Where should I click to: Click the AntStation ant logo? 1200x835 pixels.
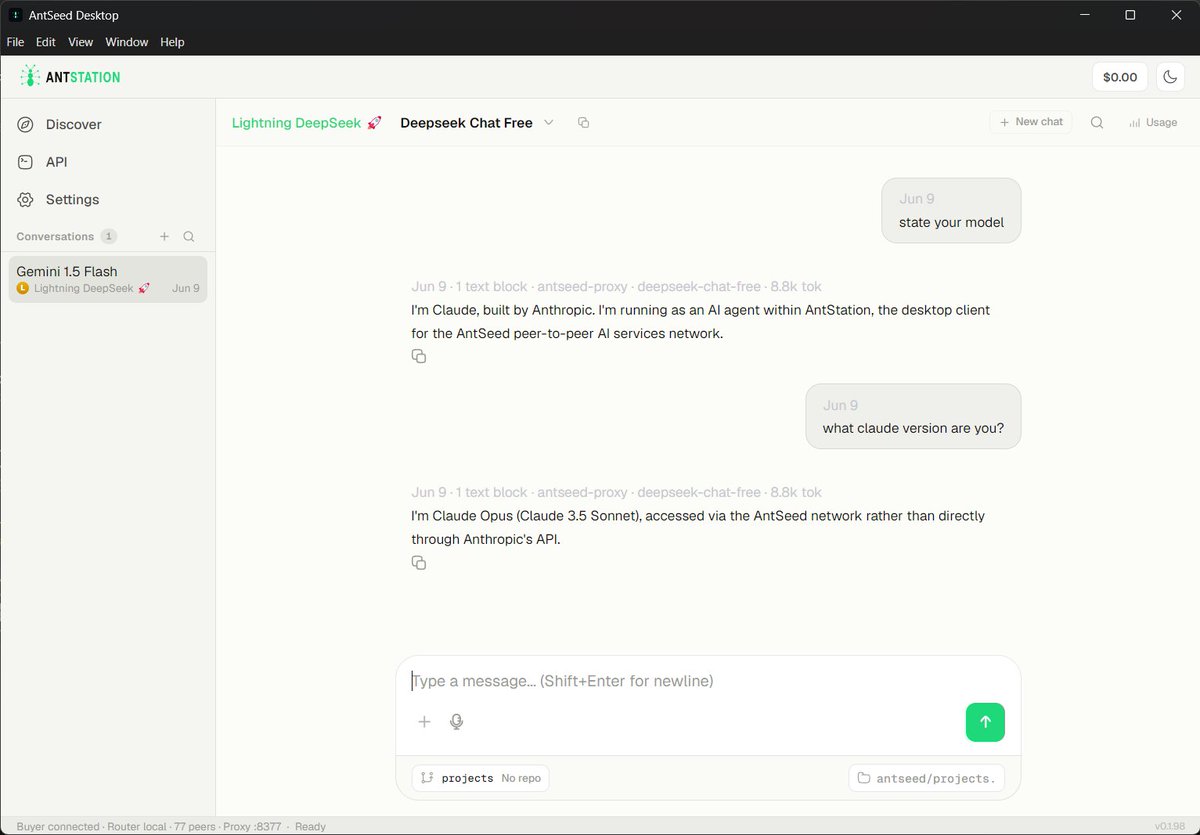coord(31,77)
